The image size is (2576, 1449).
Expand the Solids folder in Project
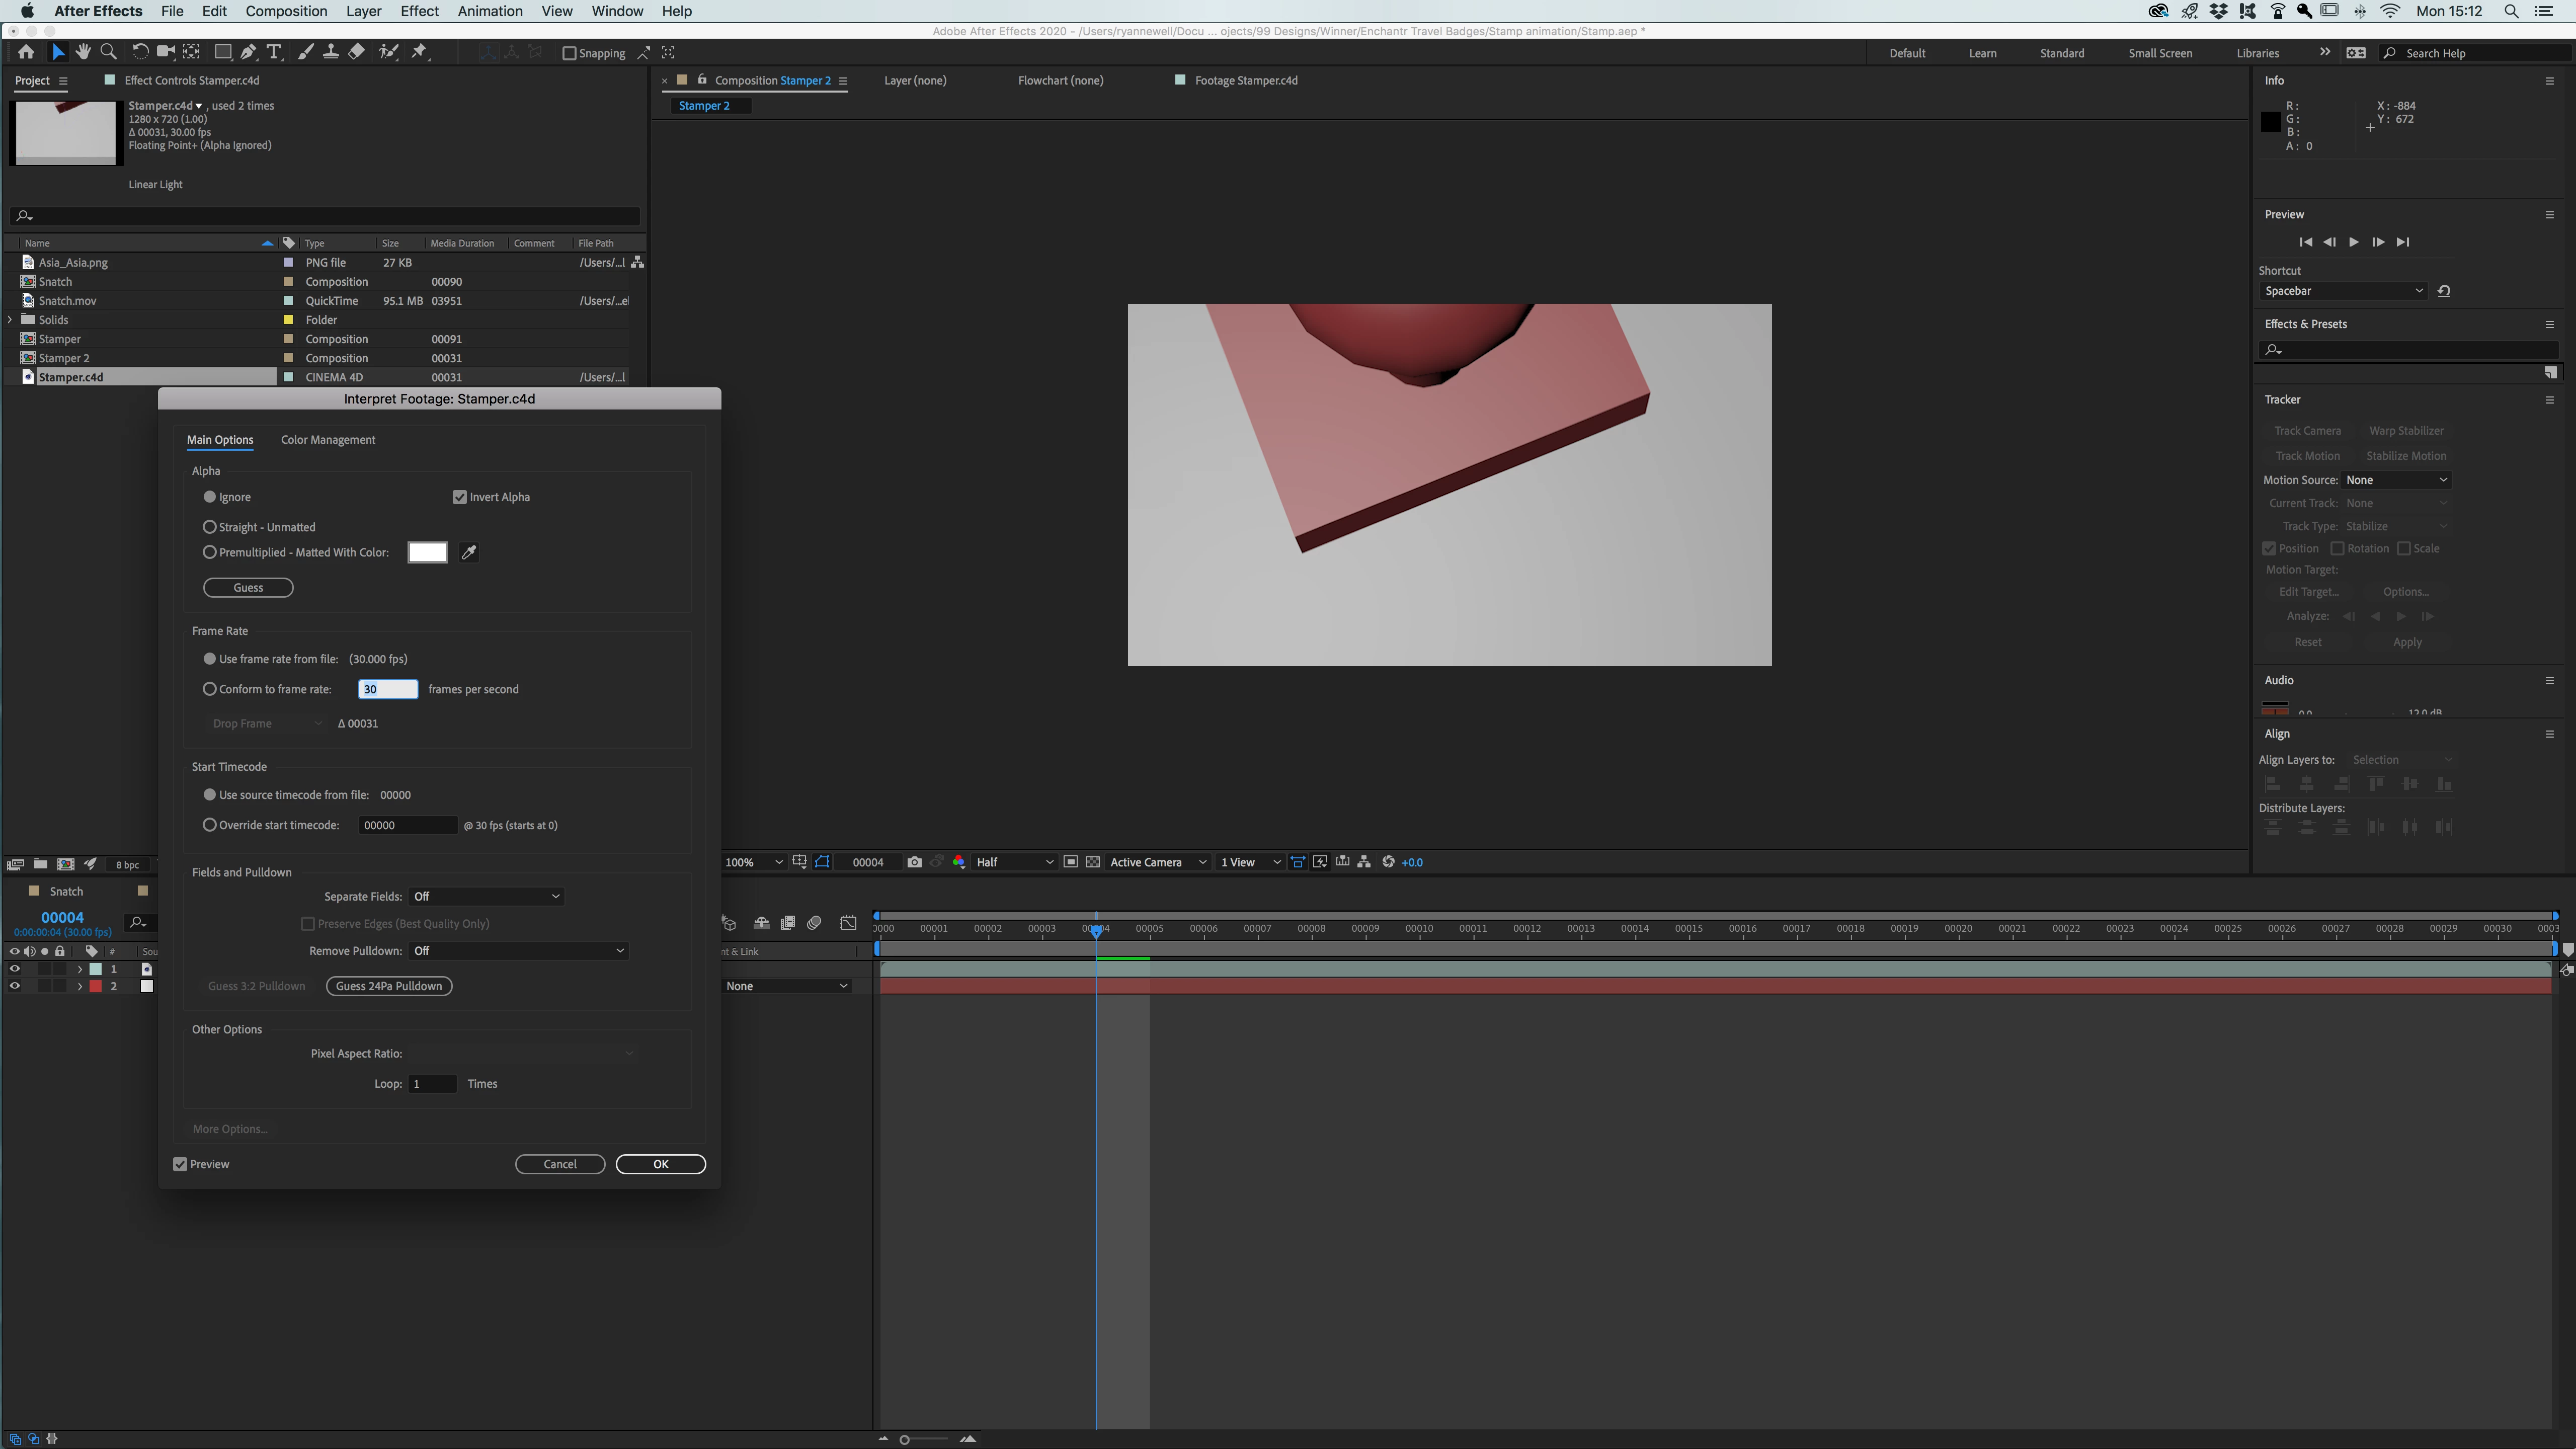tap(10, 320)
